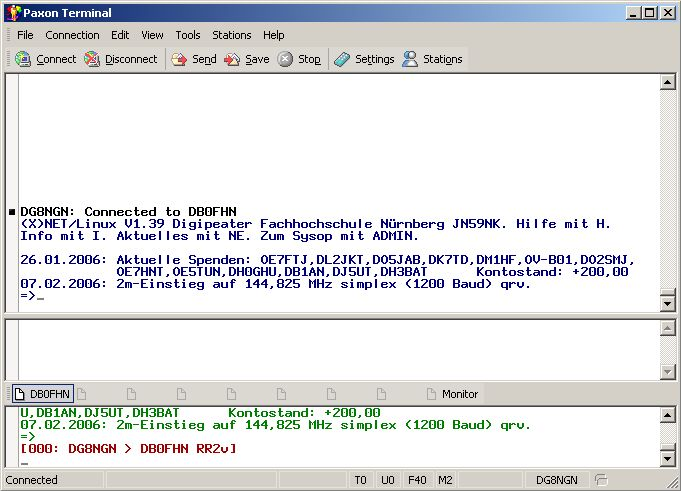
Task: Open the Connection menu
Action: 72,35
